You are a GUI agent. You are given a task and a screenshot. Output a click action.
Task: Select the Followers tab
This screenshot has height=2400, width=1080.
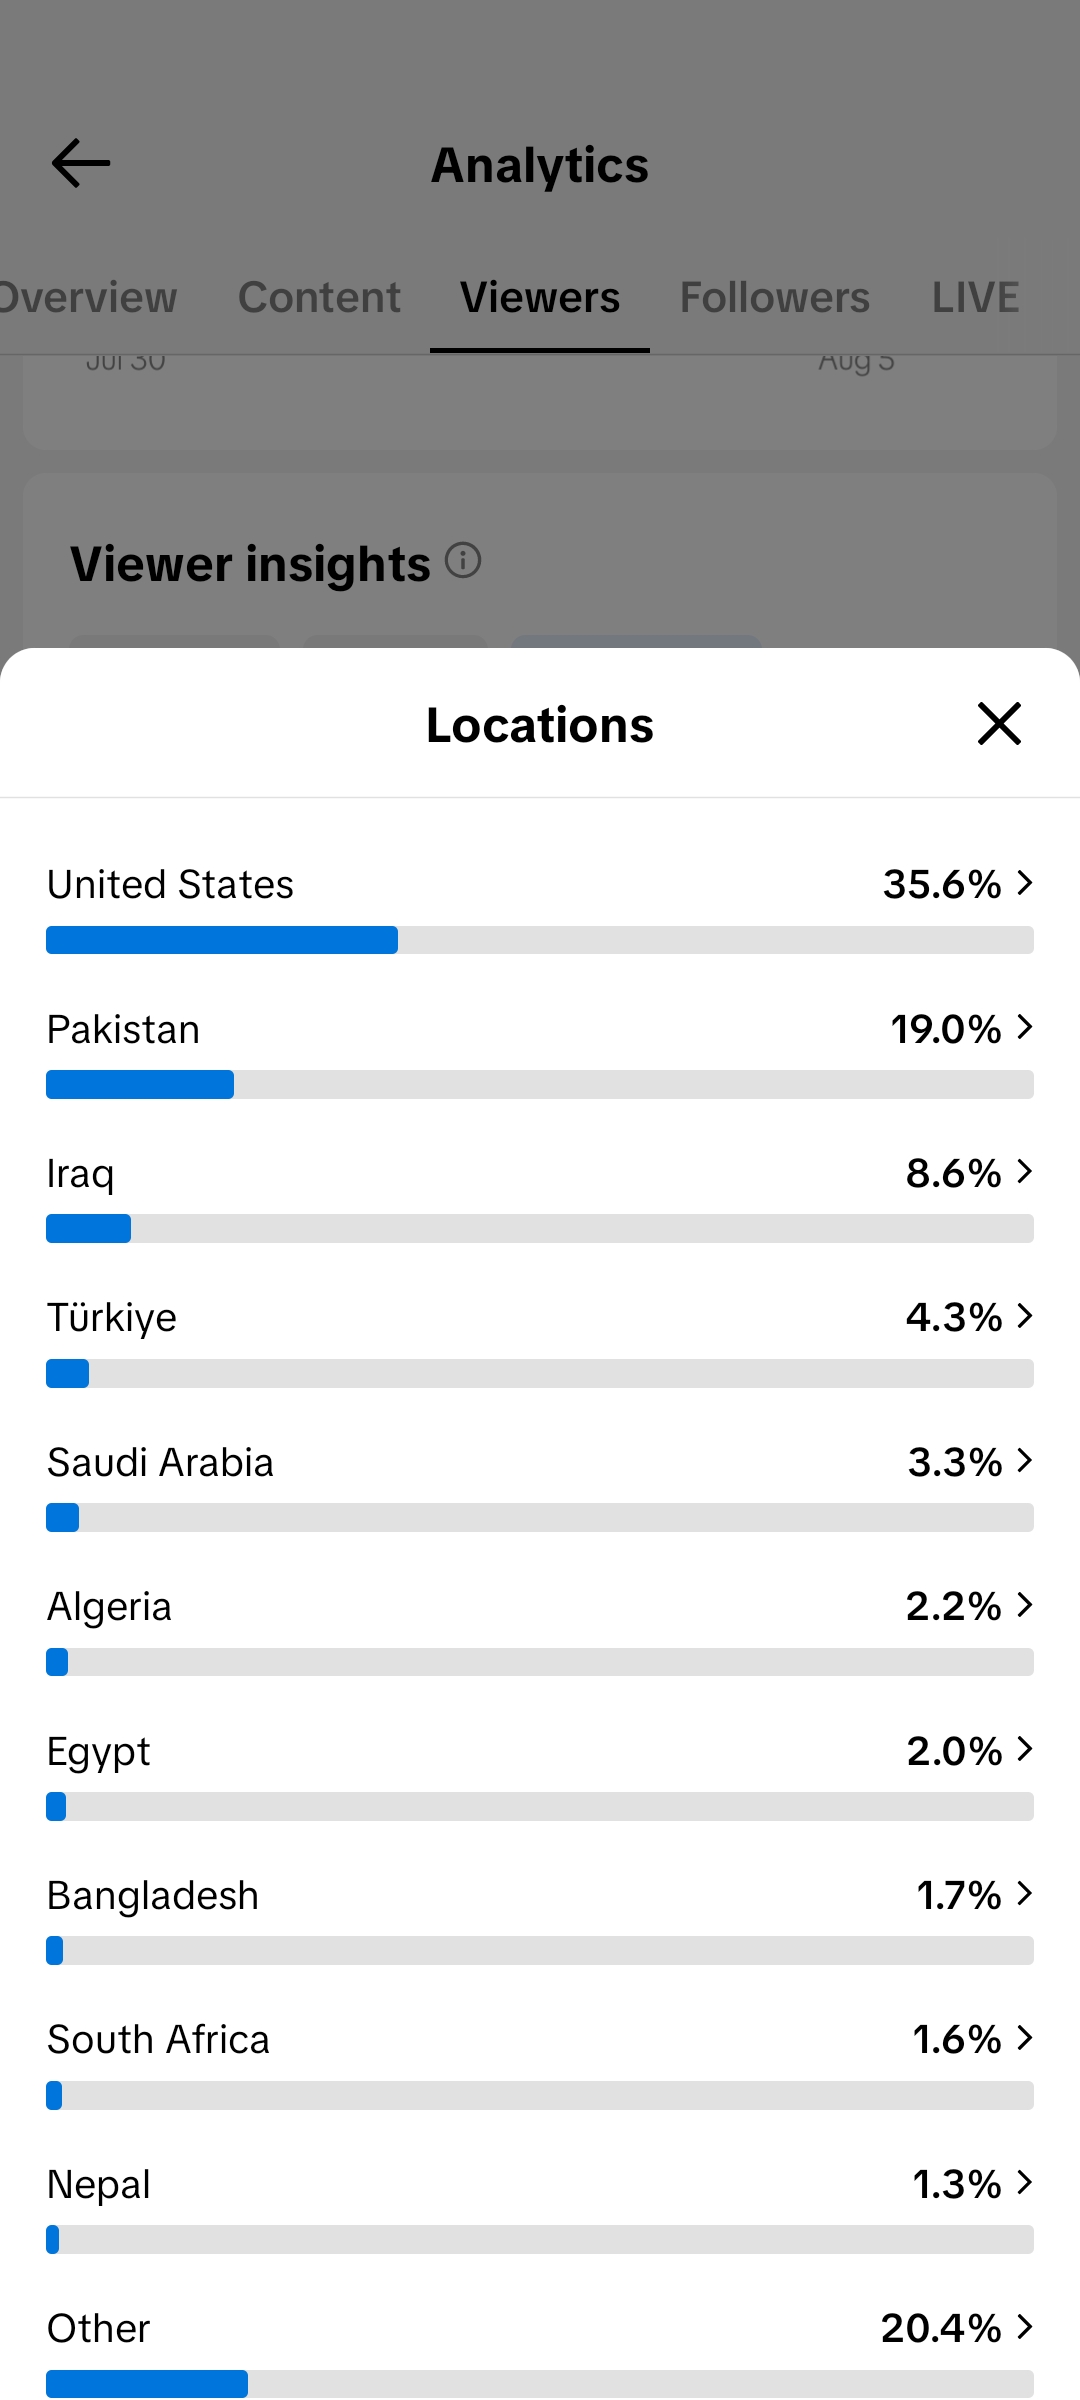click(x=775, y=298)
